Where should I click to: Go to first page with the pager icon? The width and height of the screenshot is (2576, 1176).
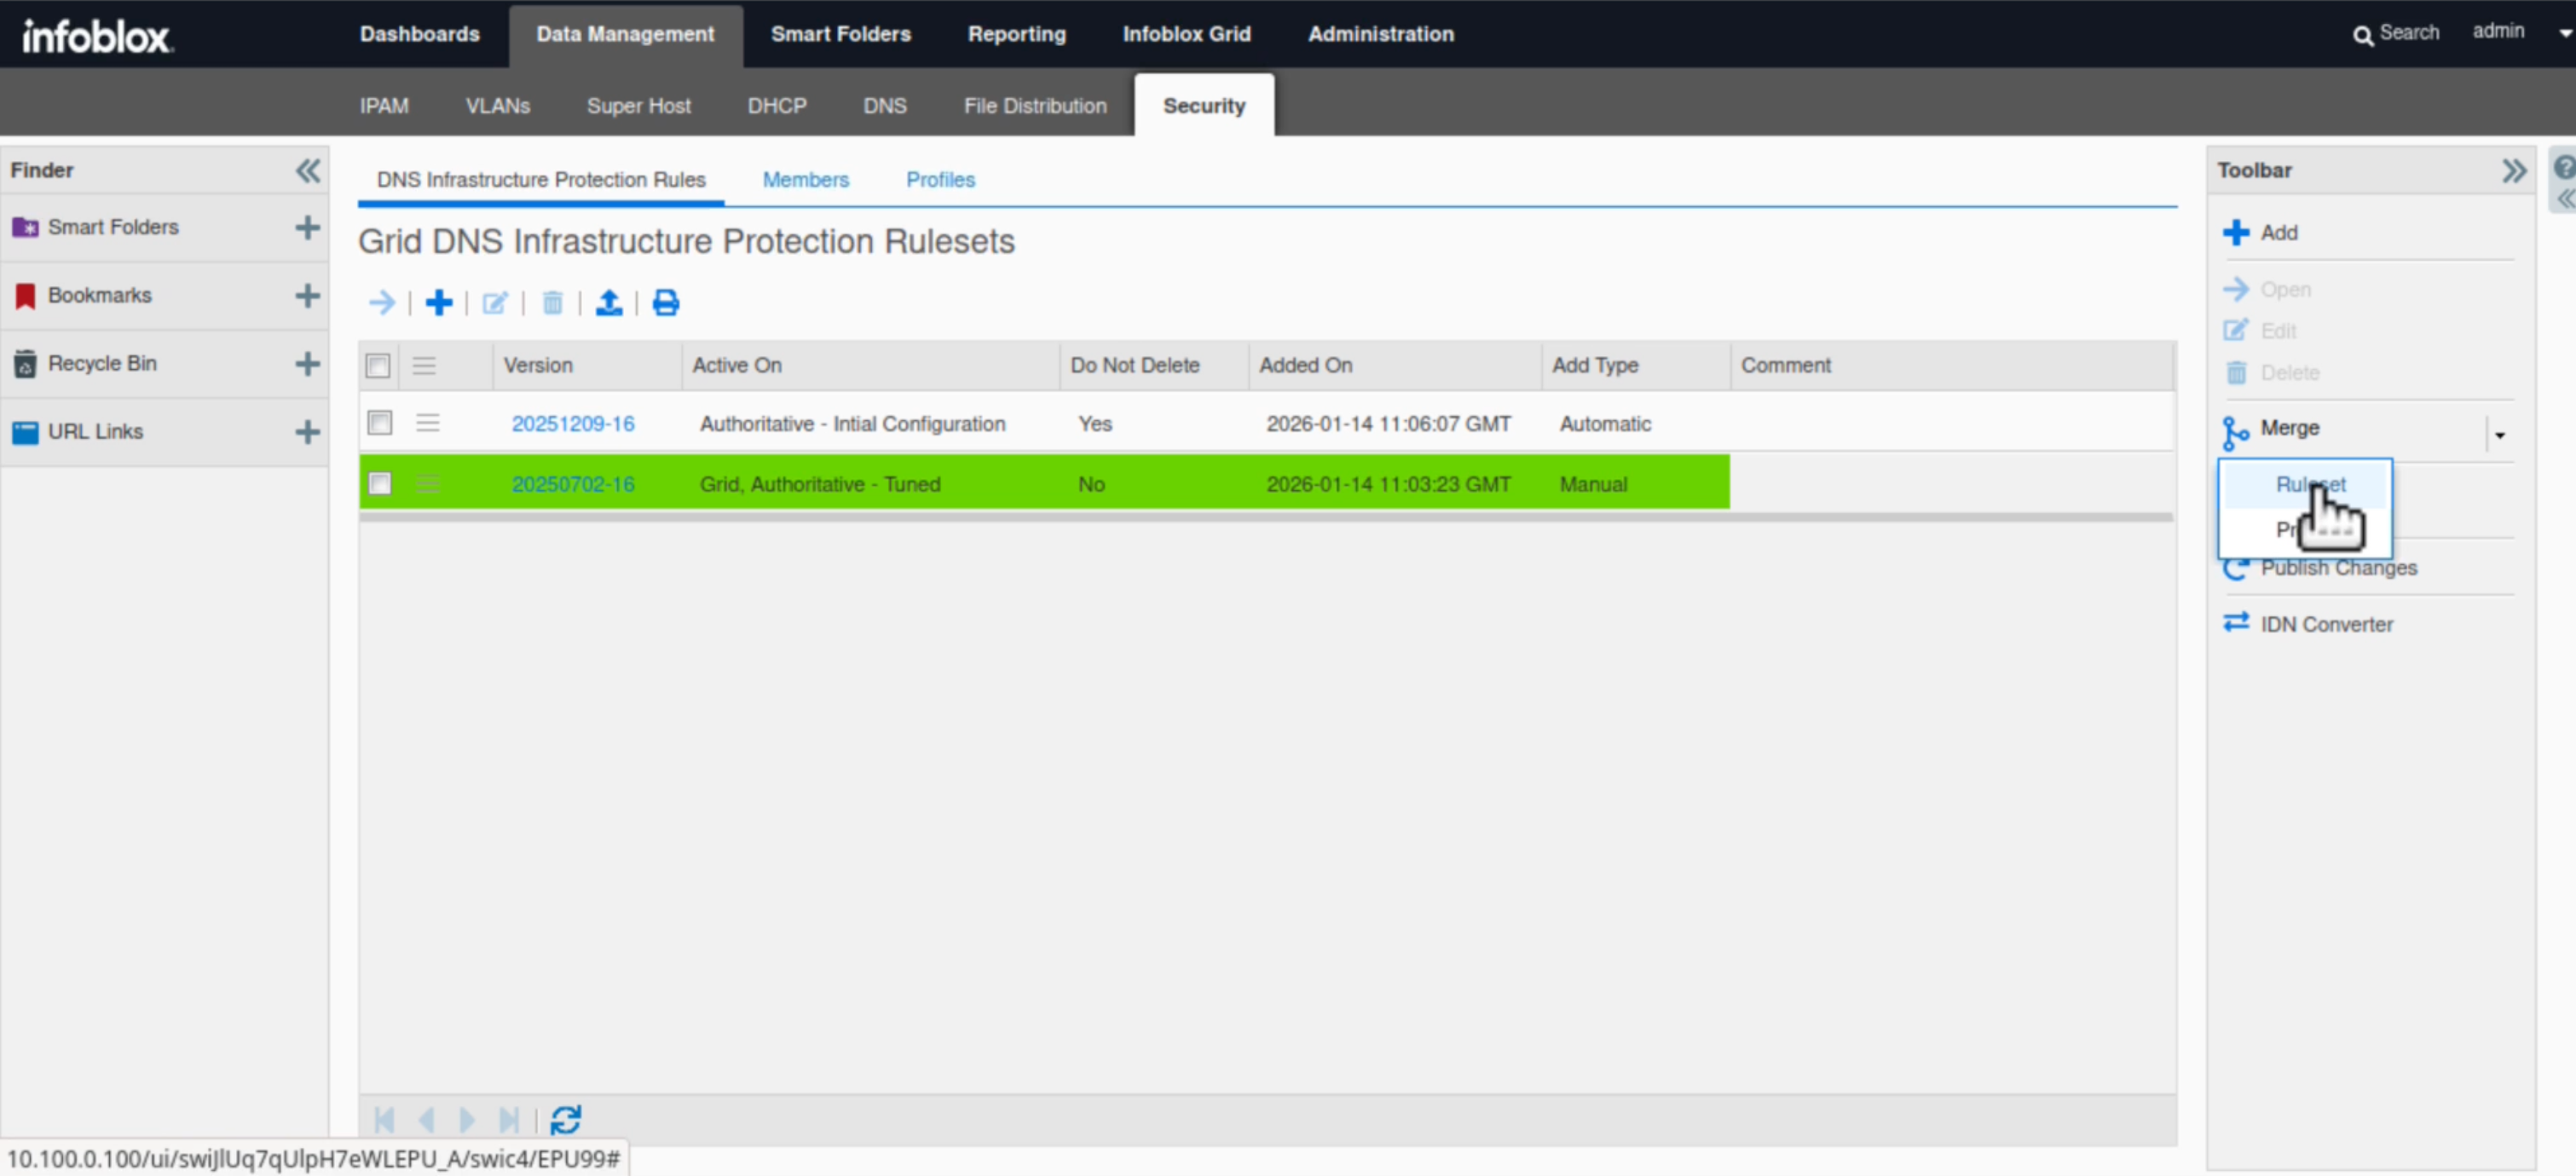tap(384, 1119)
